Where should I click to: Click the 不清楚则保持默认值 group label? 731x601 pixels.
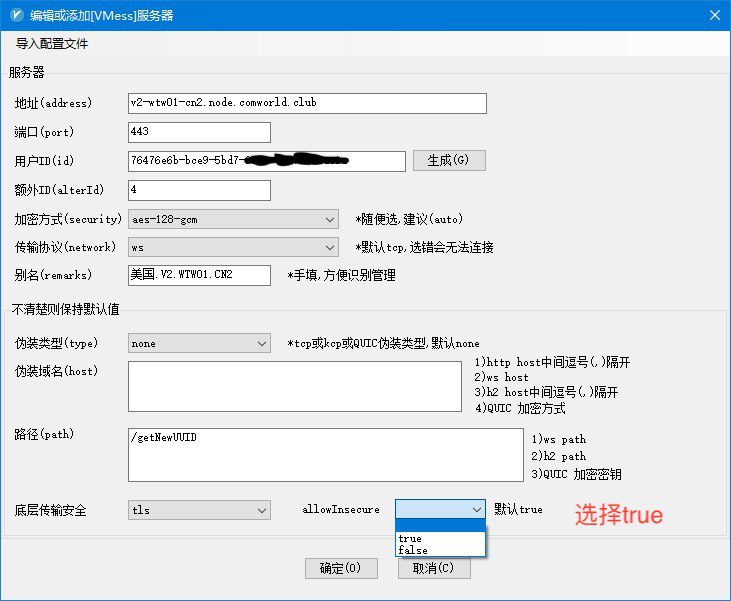pyautogui.click(x=66, y=309)
